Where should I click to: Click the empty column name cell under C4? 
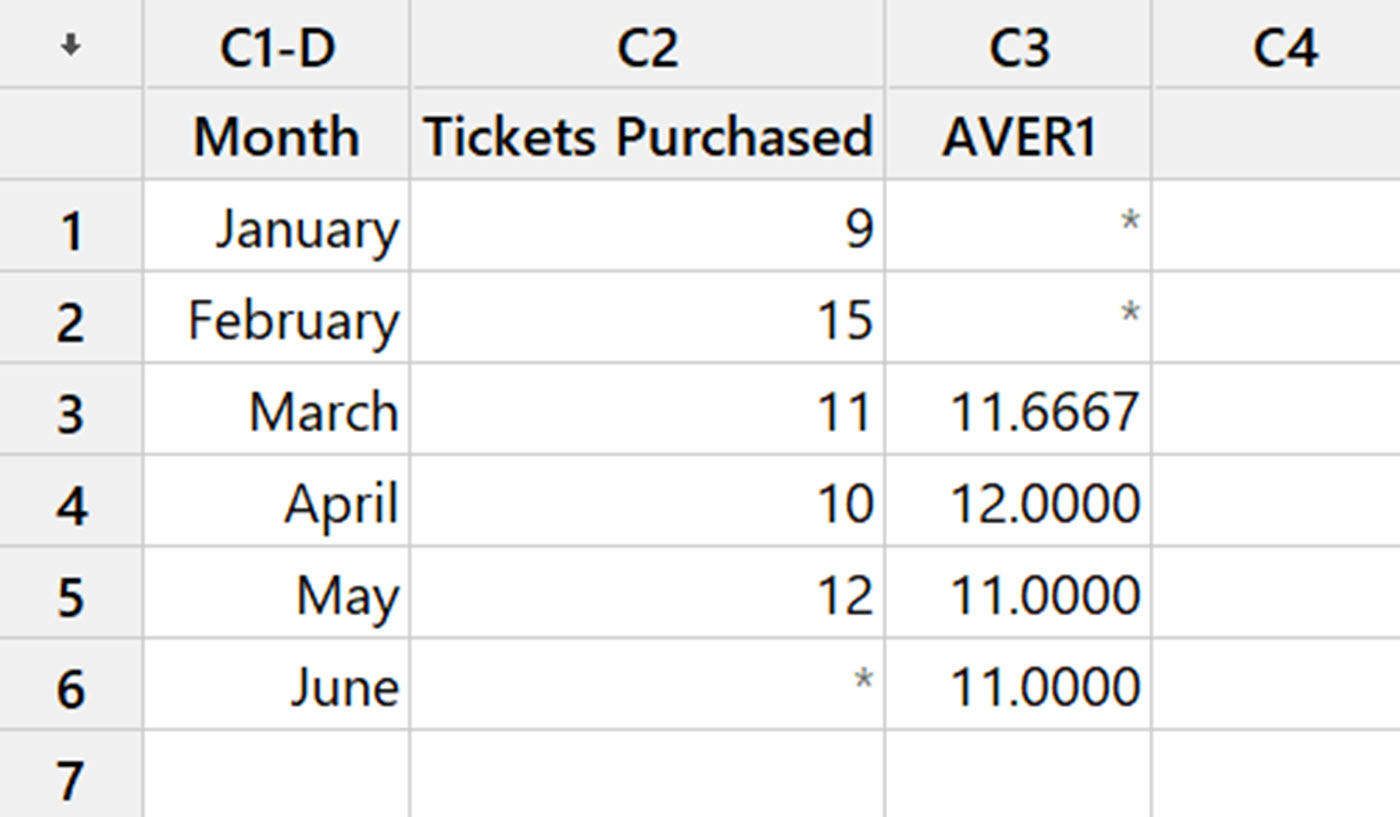click(x=1277, y=134)
